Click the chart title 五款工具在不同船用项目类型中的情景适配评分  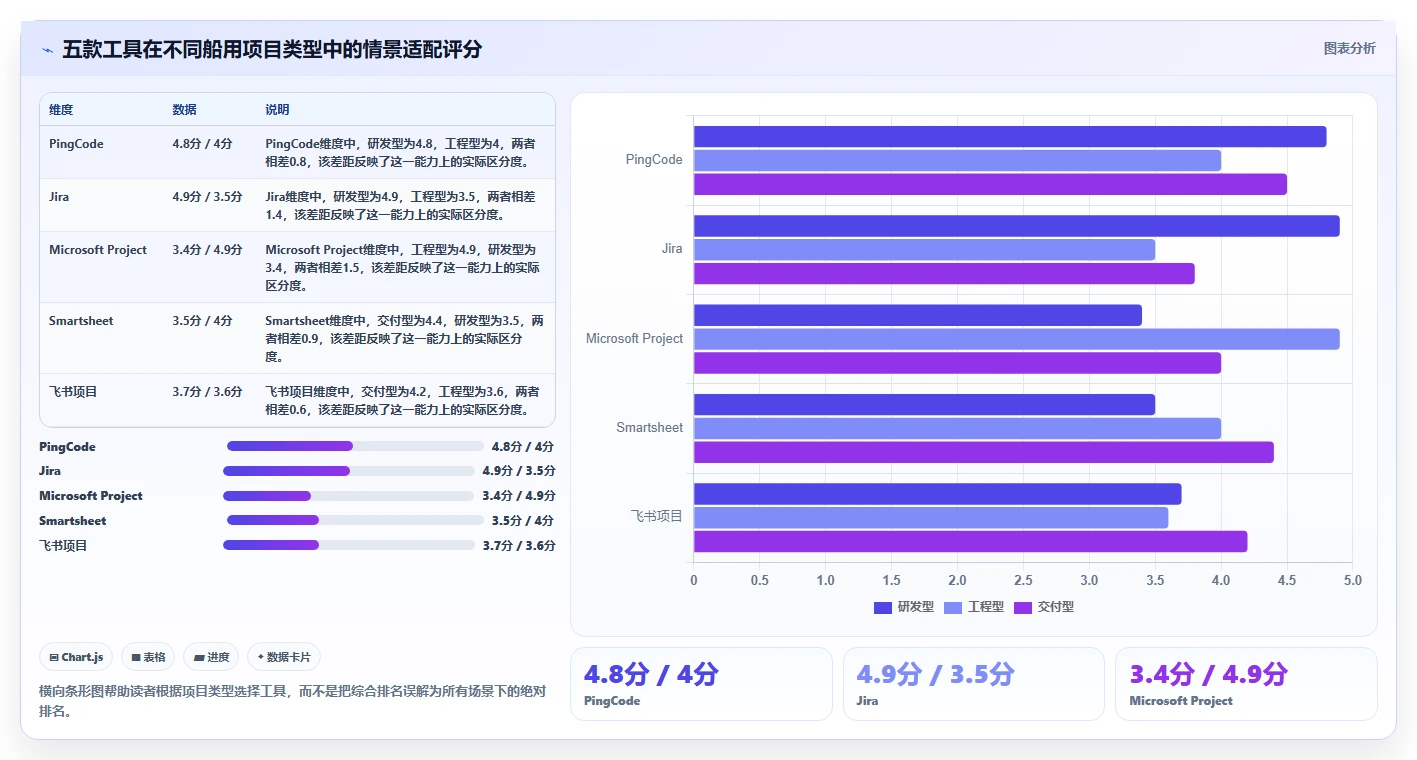[x=272, y=49]
